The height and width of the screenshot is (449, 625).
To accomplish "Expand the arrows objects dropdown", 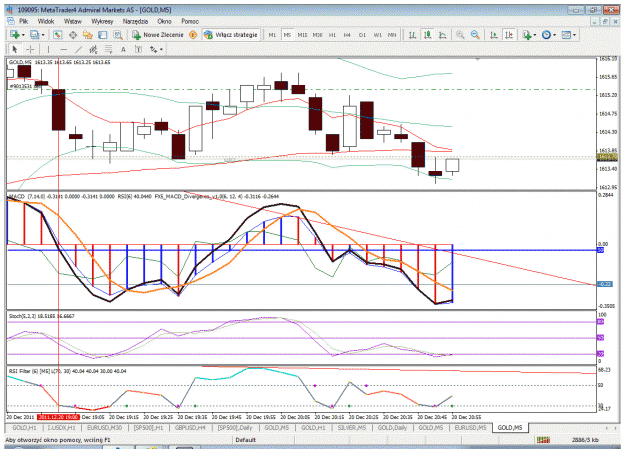I will pos(161,49).
